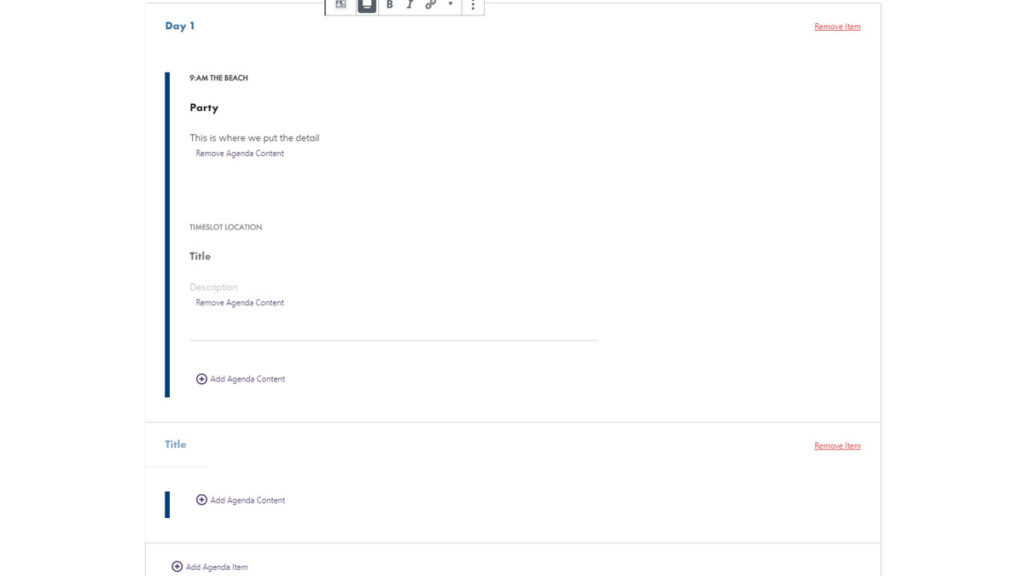The width and height of the screenshot is (1024, 576).
Task: Click the Description placeholder field
Action: tap(214, 288)
